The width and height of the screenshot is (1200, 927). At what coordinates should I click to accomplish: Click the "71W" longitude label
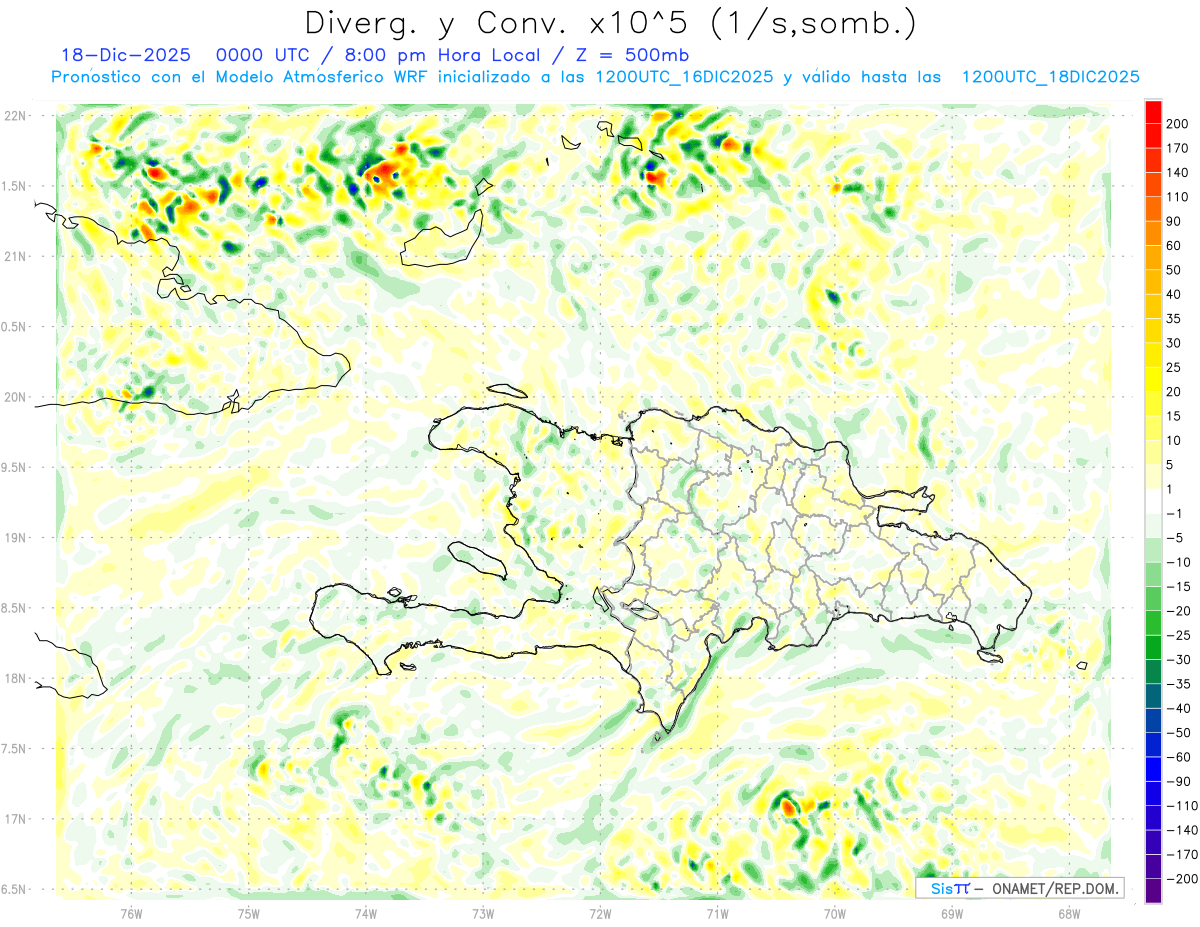click(x=717, y=913)
